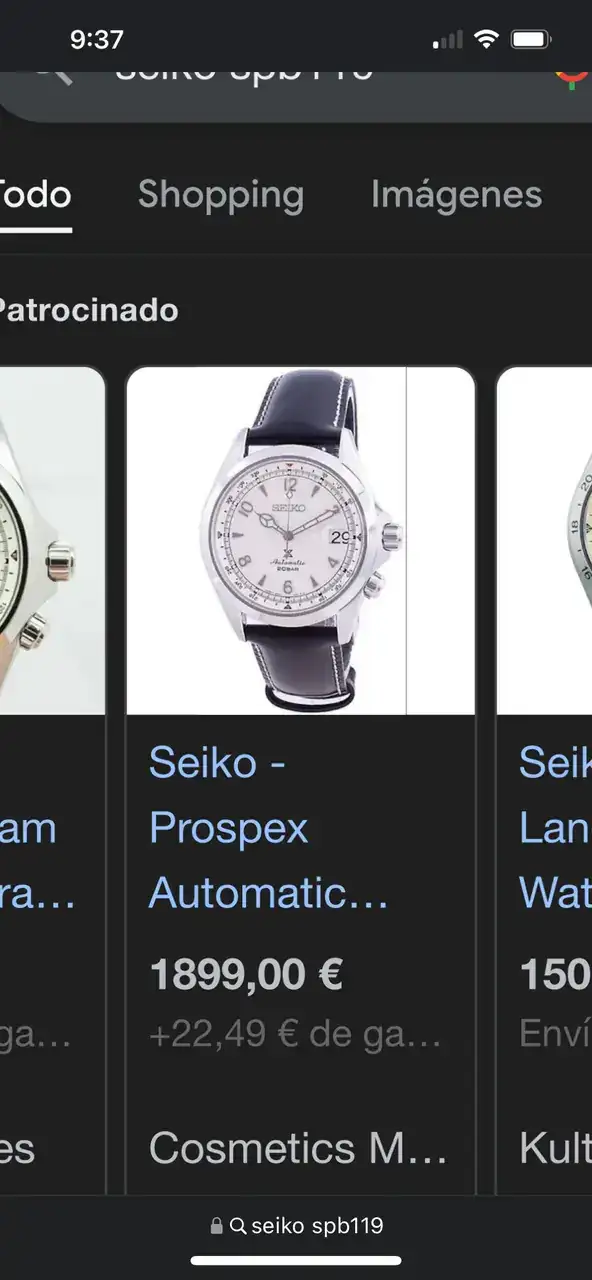Switch to the Shopping tab
The height and width of the screenshot is (1280, 592).
point(221,195)
